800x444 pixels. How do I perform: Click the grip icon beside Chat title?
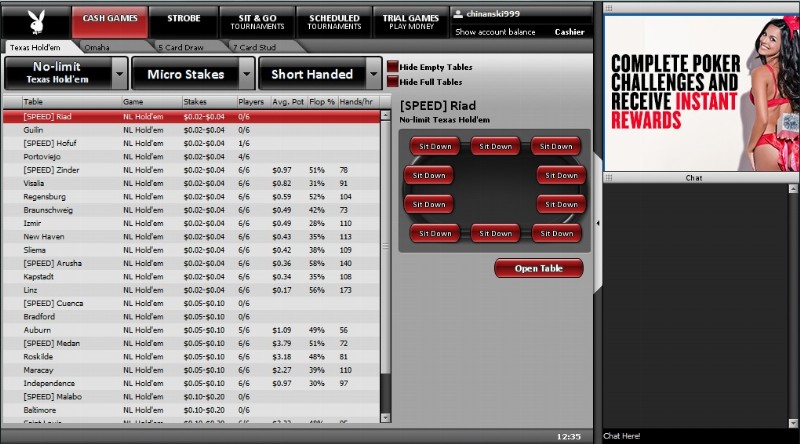click(608, 178)
